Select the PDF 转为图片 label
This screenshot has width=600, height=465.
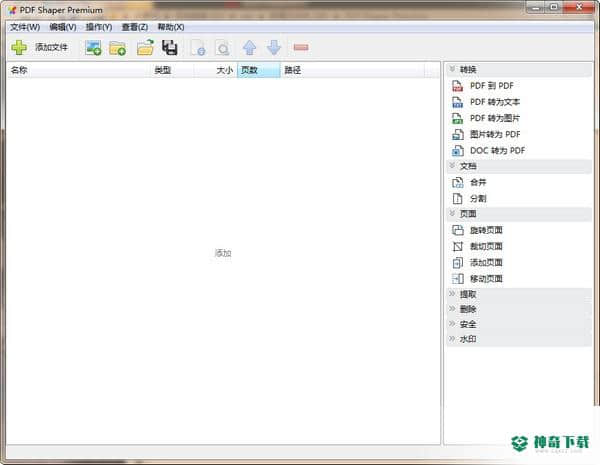[495, 118]
